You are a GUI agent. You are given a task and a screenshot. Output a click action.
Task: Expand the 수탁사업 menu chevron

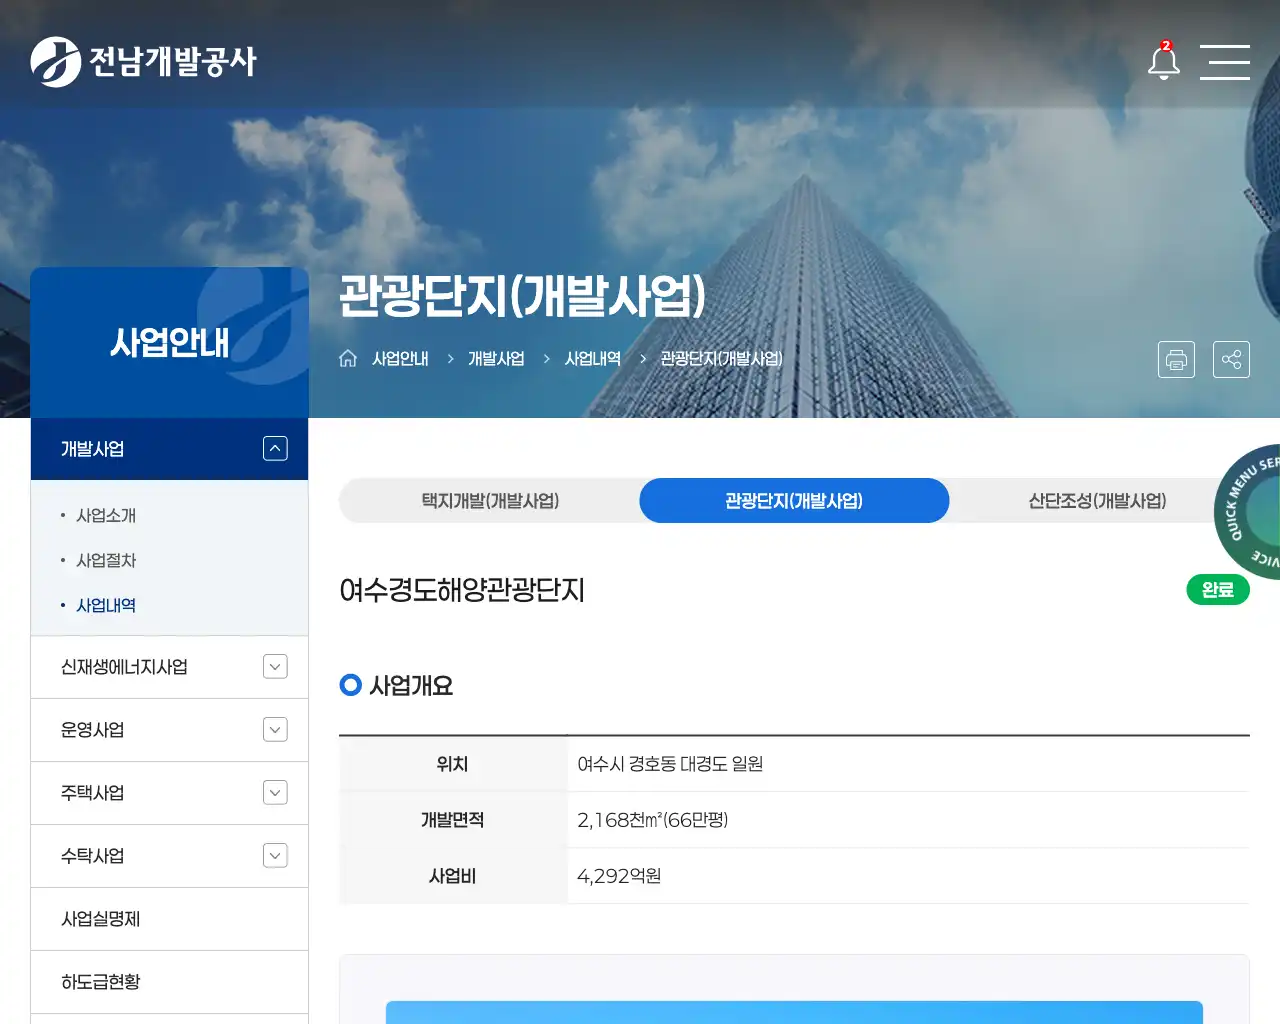[x=275, y=856]
